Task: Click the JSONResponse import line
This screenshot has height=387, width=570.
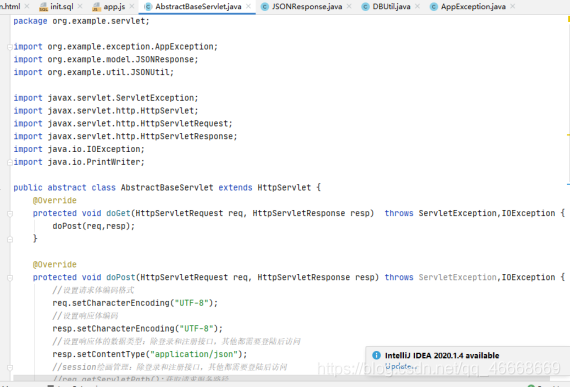Action: coord(106,59)
